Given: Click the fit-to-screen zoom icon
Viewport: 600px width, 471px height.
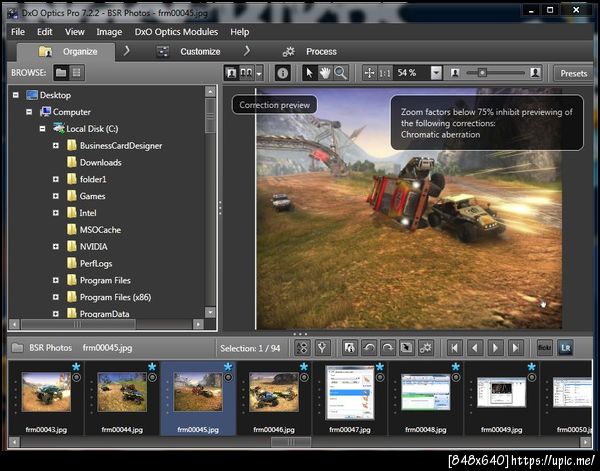Looking at the screenshot, I should coord(370,73).
